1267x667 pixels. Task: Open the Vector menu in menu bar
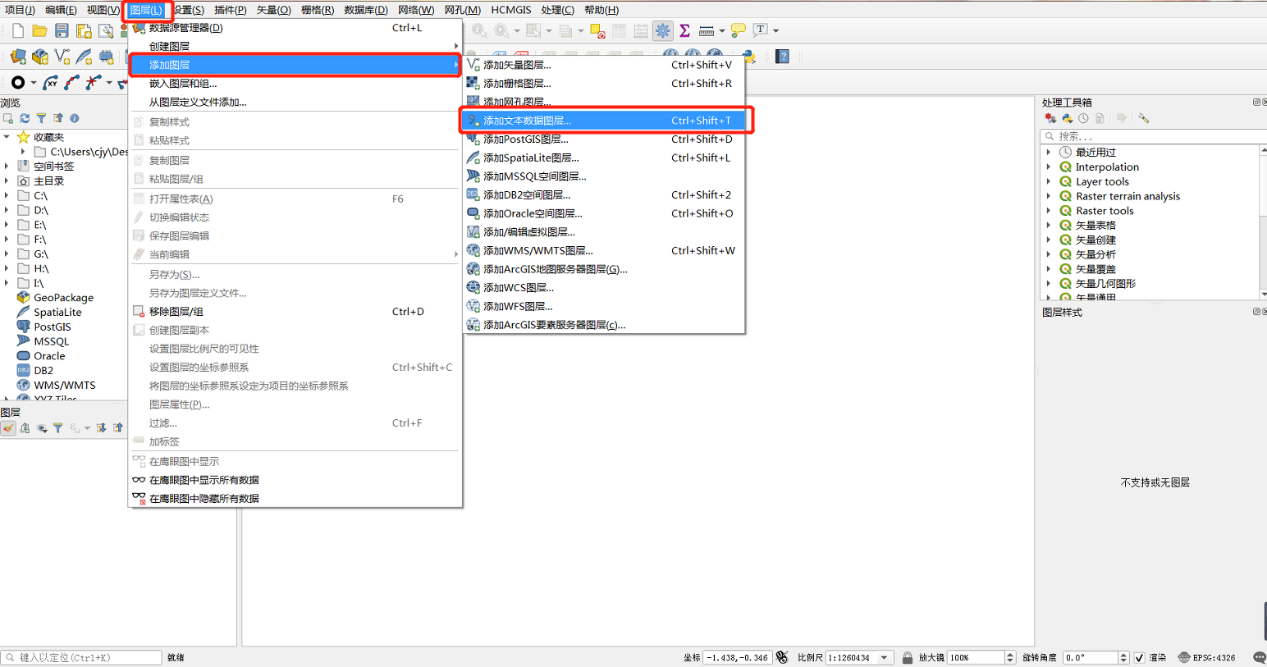tap(273, 10)
